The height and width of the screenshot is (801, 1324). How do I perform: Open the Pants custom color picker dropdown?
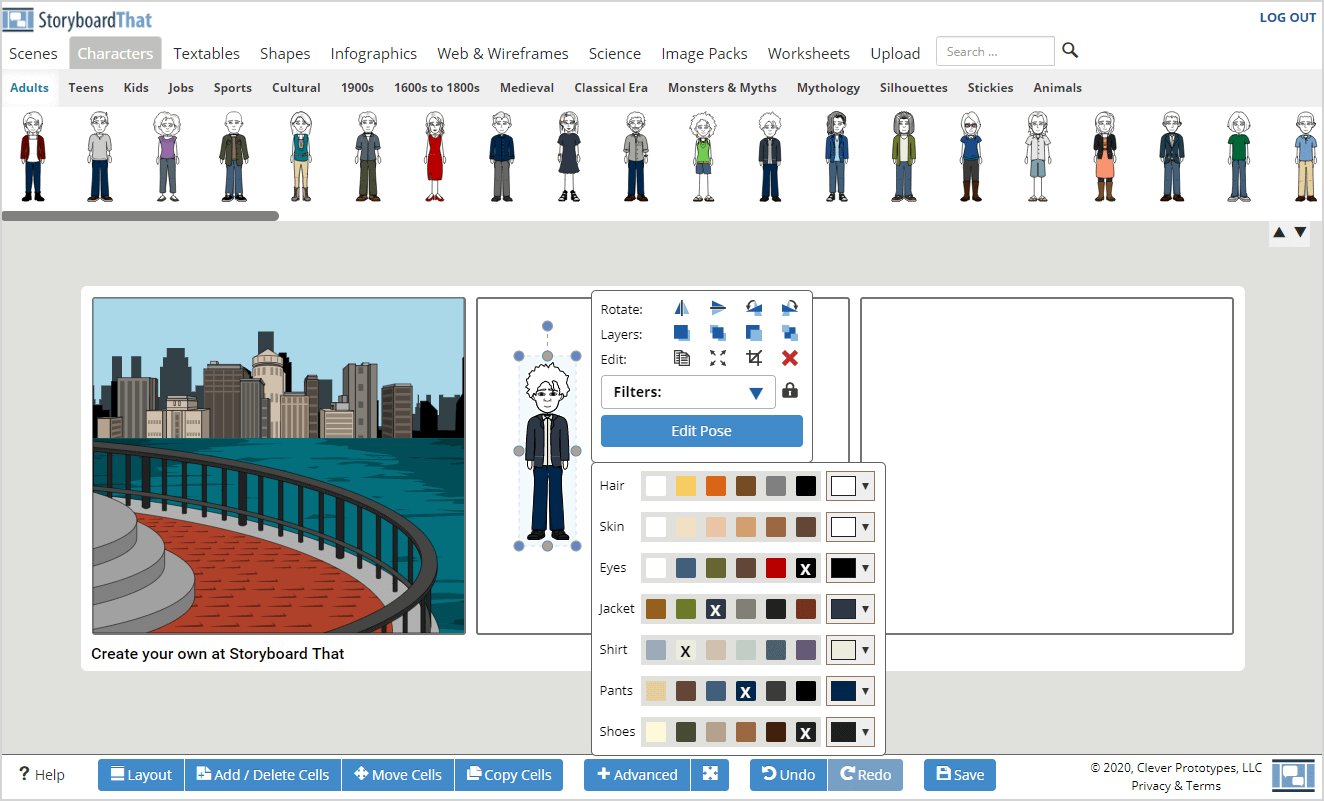point(865,691)
